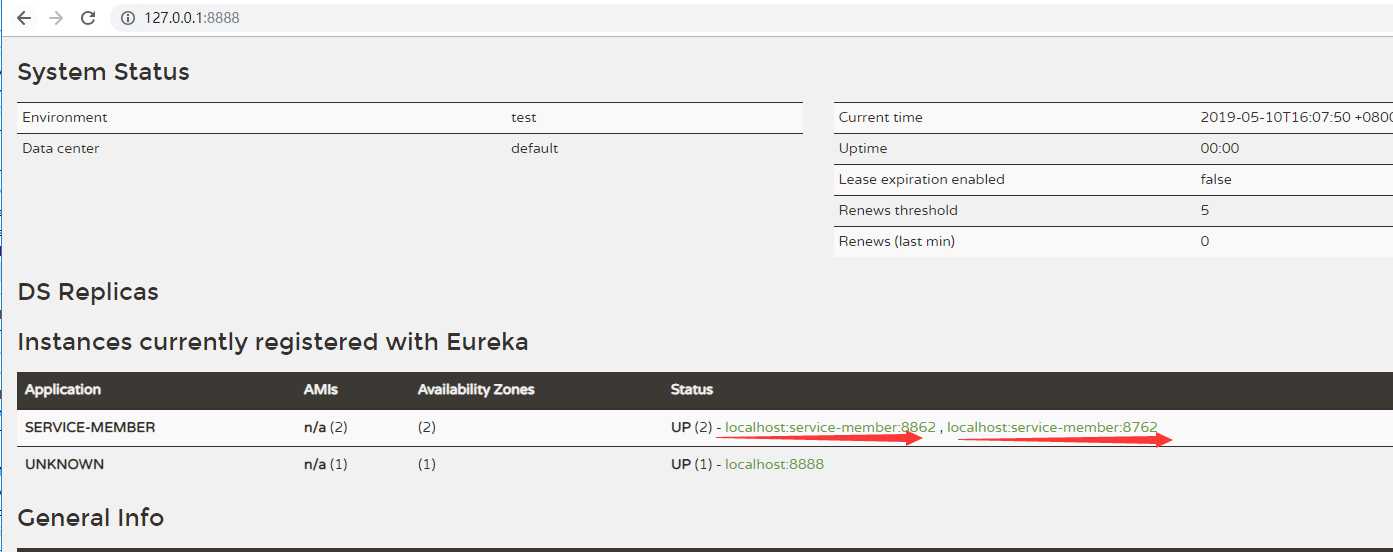Click the environment value 'test'
Viewport: 1393px width, 552px height.
524,117
